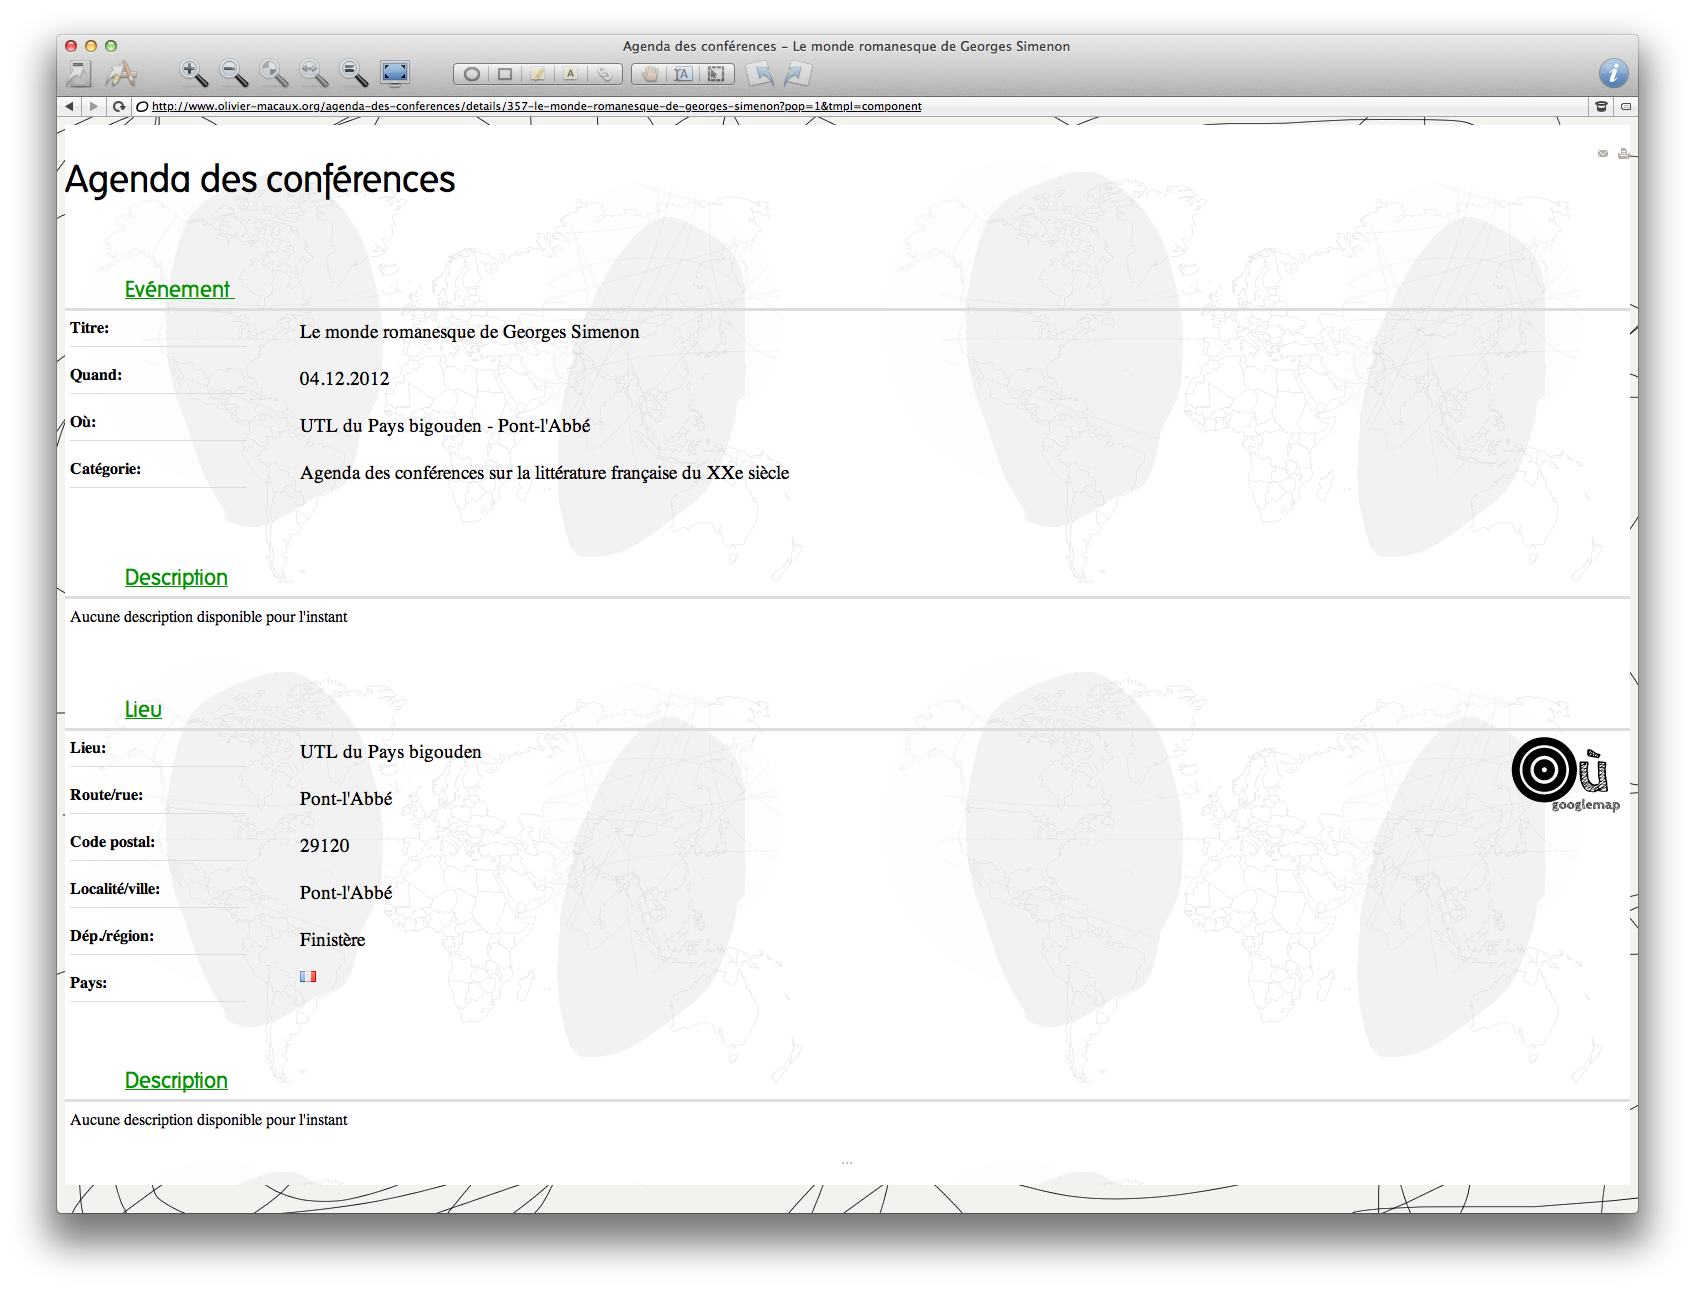Select the oval annotation tool
Screen dimensions: 1695x1292
471,74
